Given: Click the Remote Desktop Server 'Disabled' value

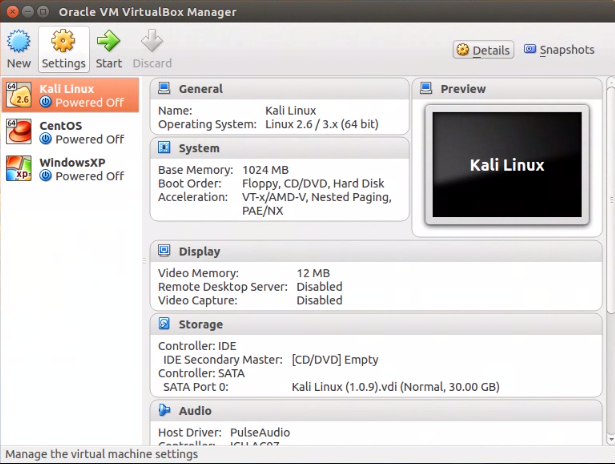Looking at the screenshot, I should click(x=319, y=287).
